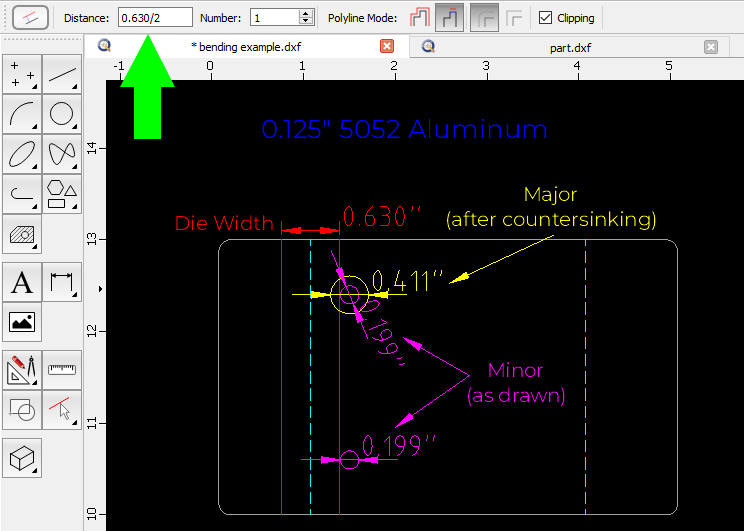Close the bending example.dxf tab

pyautogui.click(x=387, y=47)
